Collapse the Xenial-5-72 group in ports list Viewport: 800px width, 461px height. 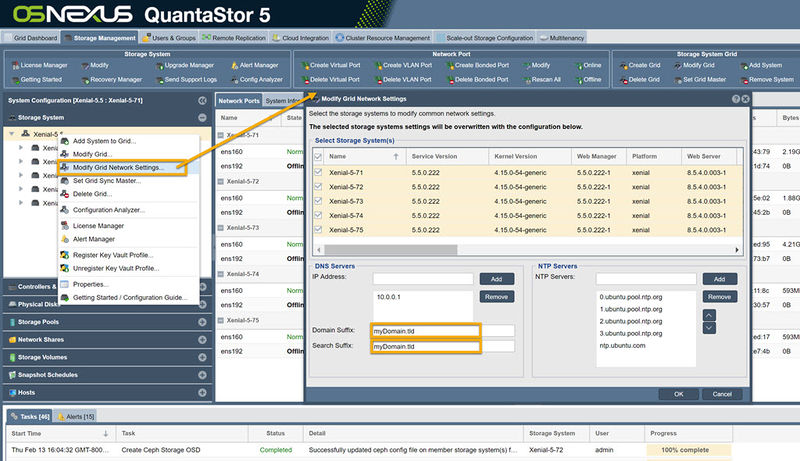(221, 182)
